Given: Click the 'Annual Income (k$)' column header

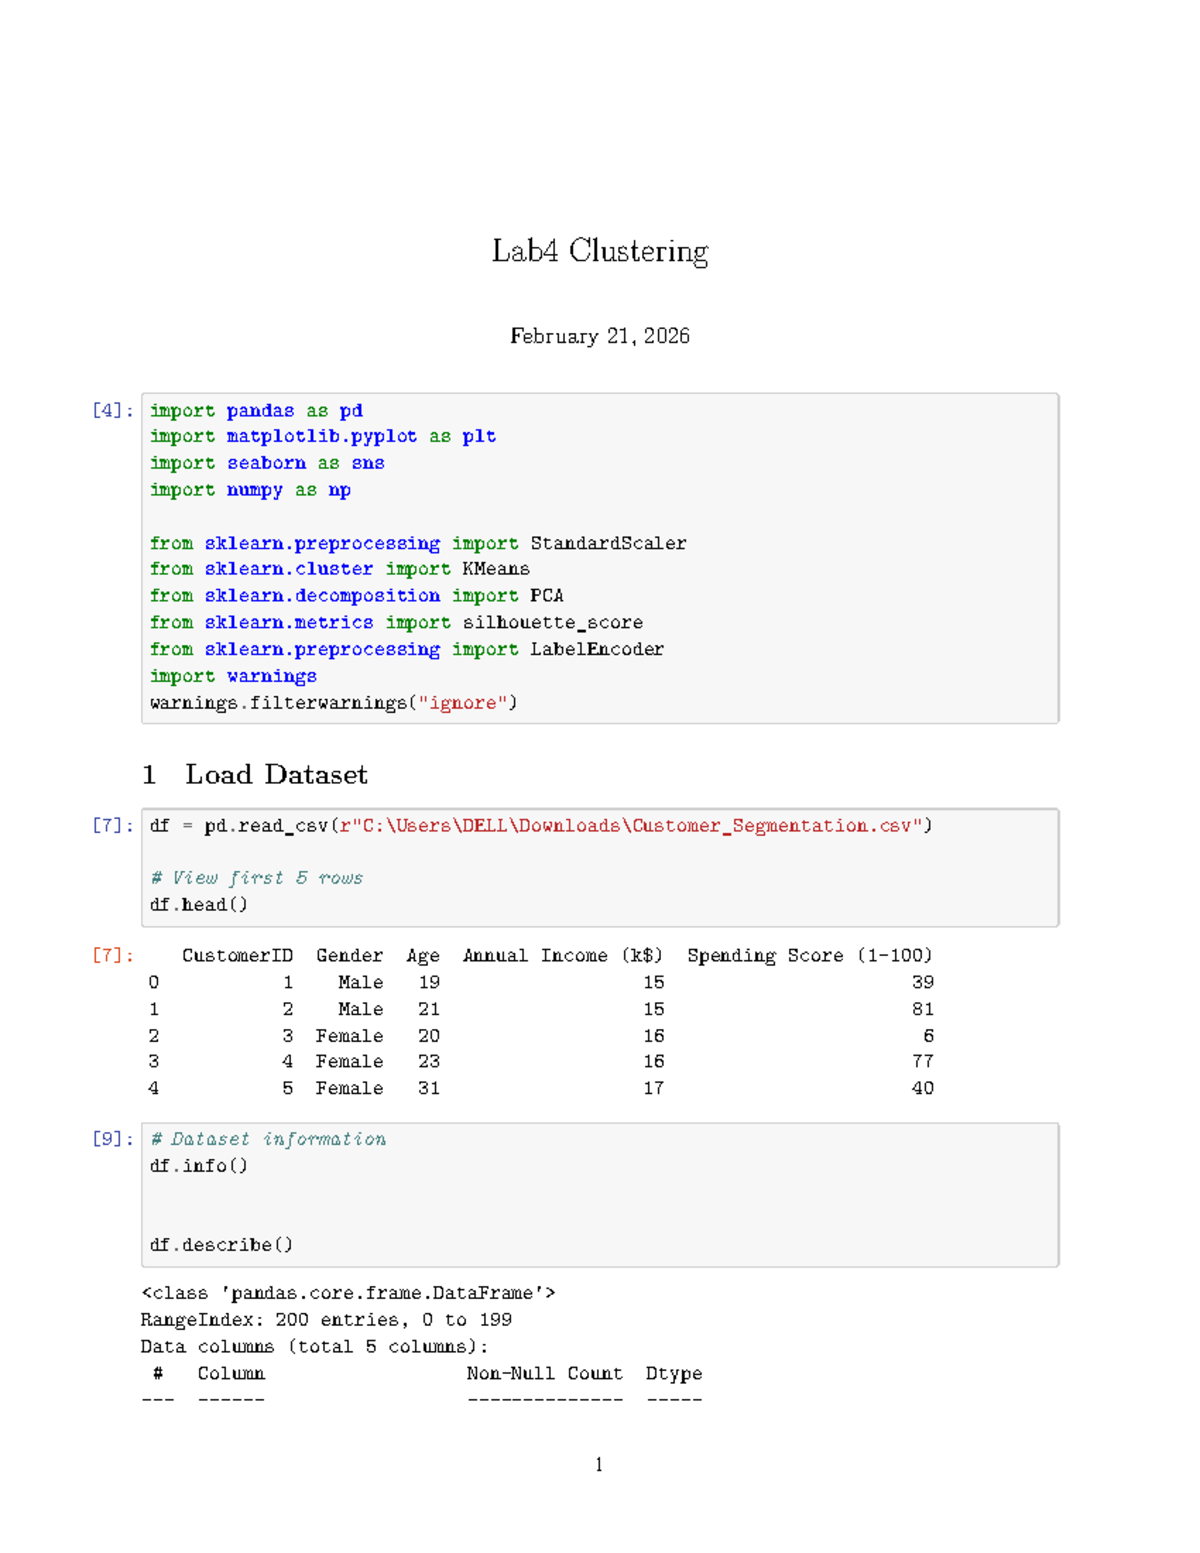Looking at the screenshot, I should click(563, 956).
